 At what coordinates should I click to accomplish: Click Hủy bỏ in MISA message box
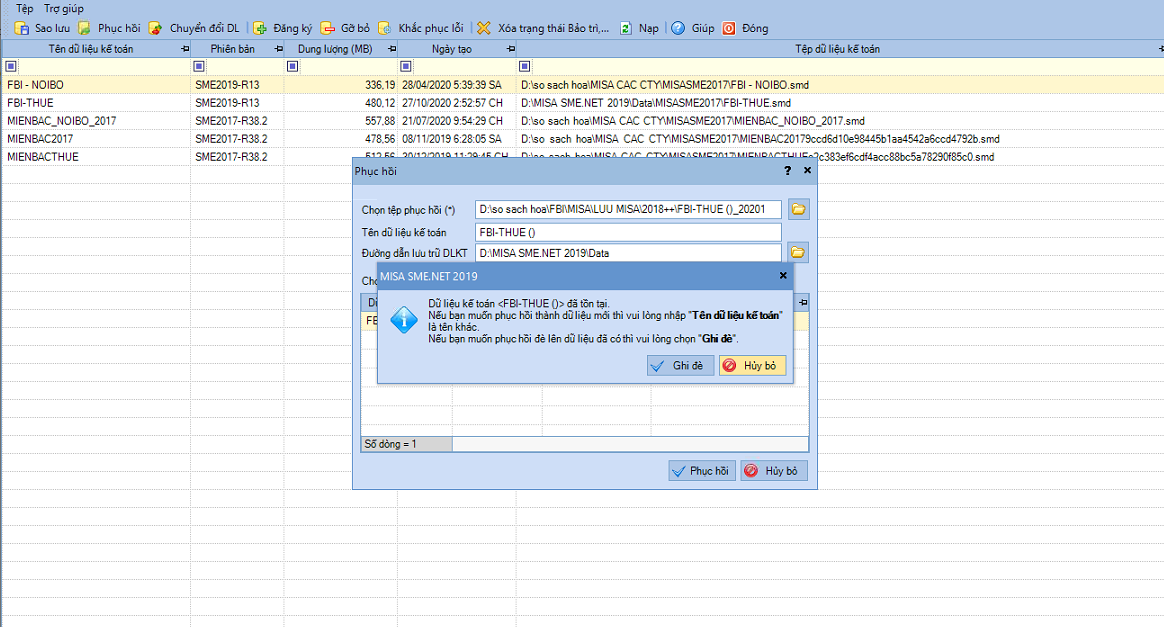coord(752,366)
